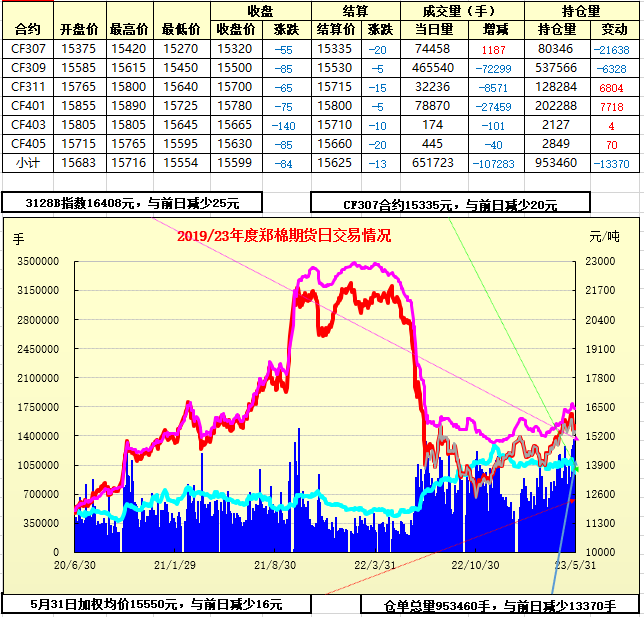Click the 小计 subtotal row label
Screen dimensions: 644x617
[x=28, y=162]
